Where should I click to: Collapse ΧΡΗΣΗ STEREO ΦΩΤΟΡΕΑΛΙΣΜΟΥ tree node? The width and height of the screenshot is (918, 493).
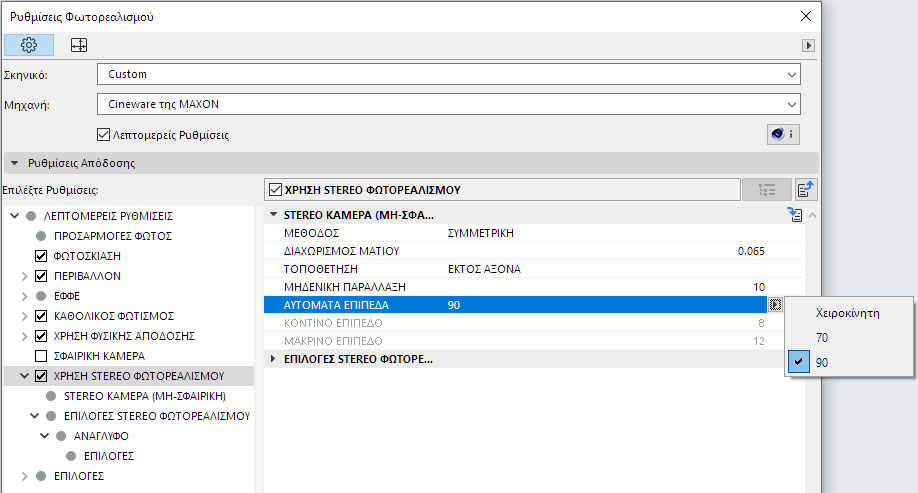[x=25, y=376]
